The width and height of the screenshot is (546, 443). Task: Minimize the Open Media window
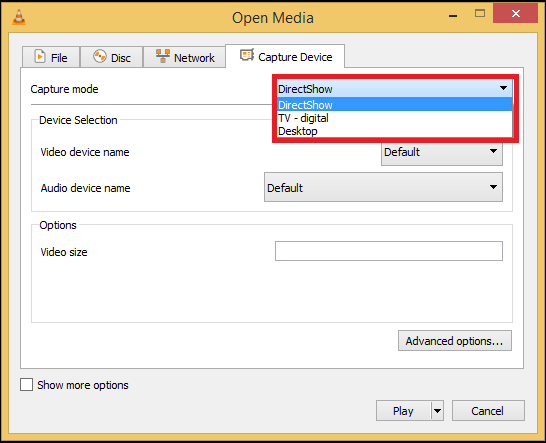click(x=453, y=16)
